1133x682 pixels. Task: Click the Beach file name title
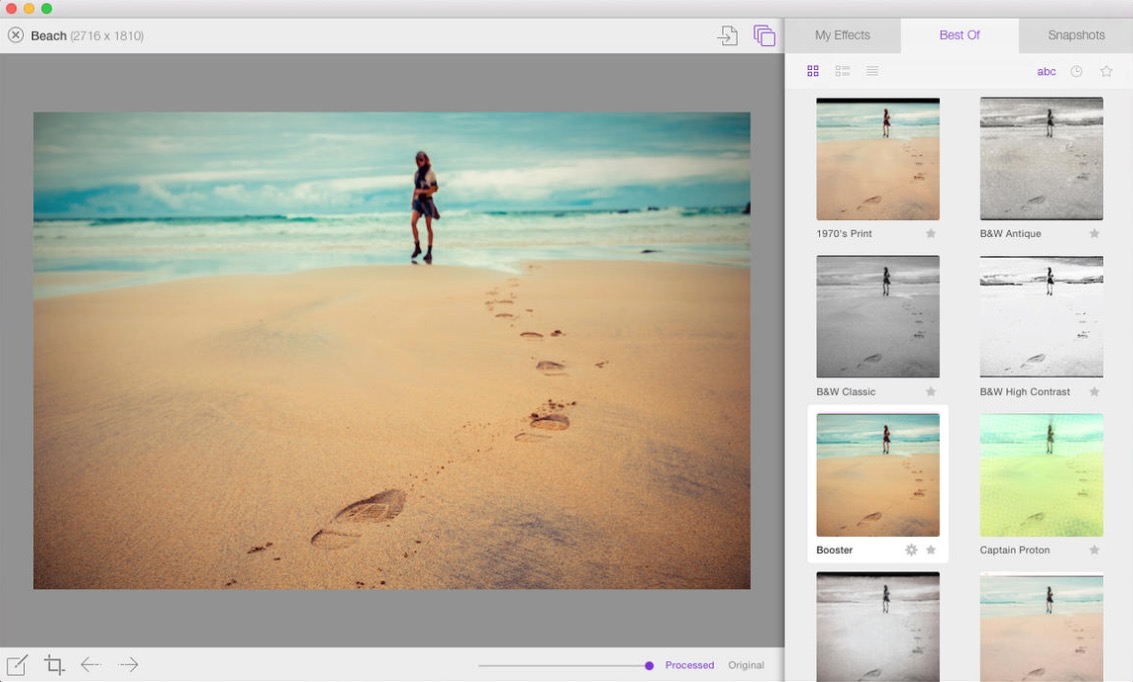(48, 35)
